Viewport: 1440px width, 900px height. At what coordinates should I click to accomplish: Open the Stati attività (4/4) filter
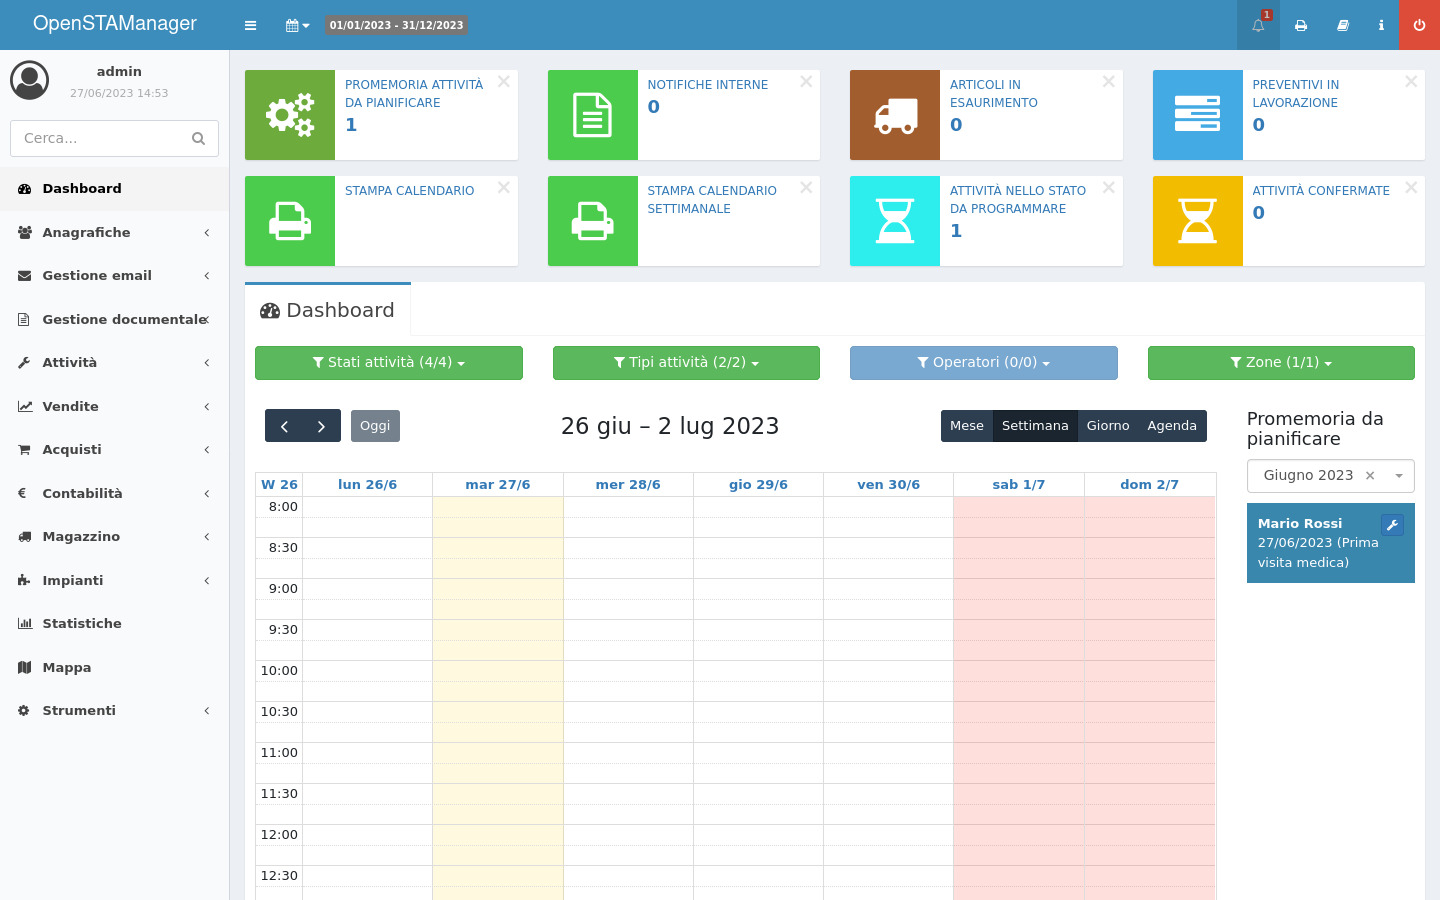pyautogui.click(x=389, y=363)
